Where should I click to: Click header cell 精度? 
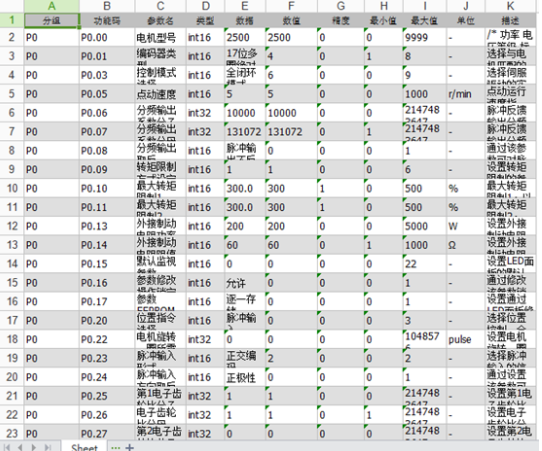[x=340, y=20]
